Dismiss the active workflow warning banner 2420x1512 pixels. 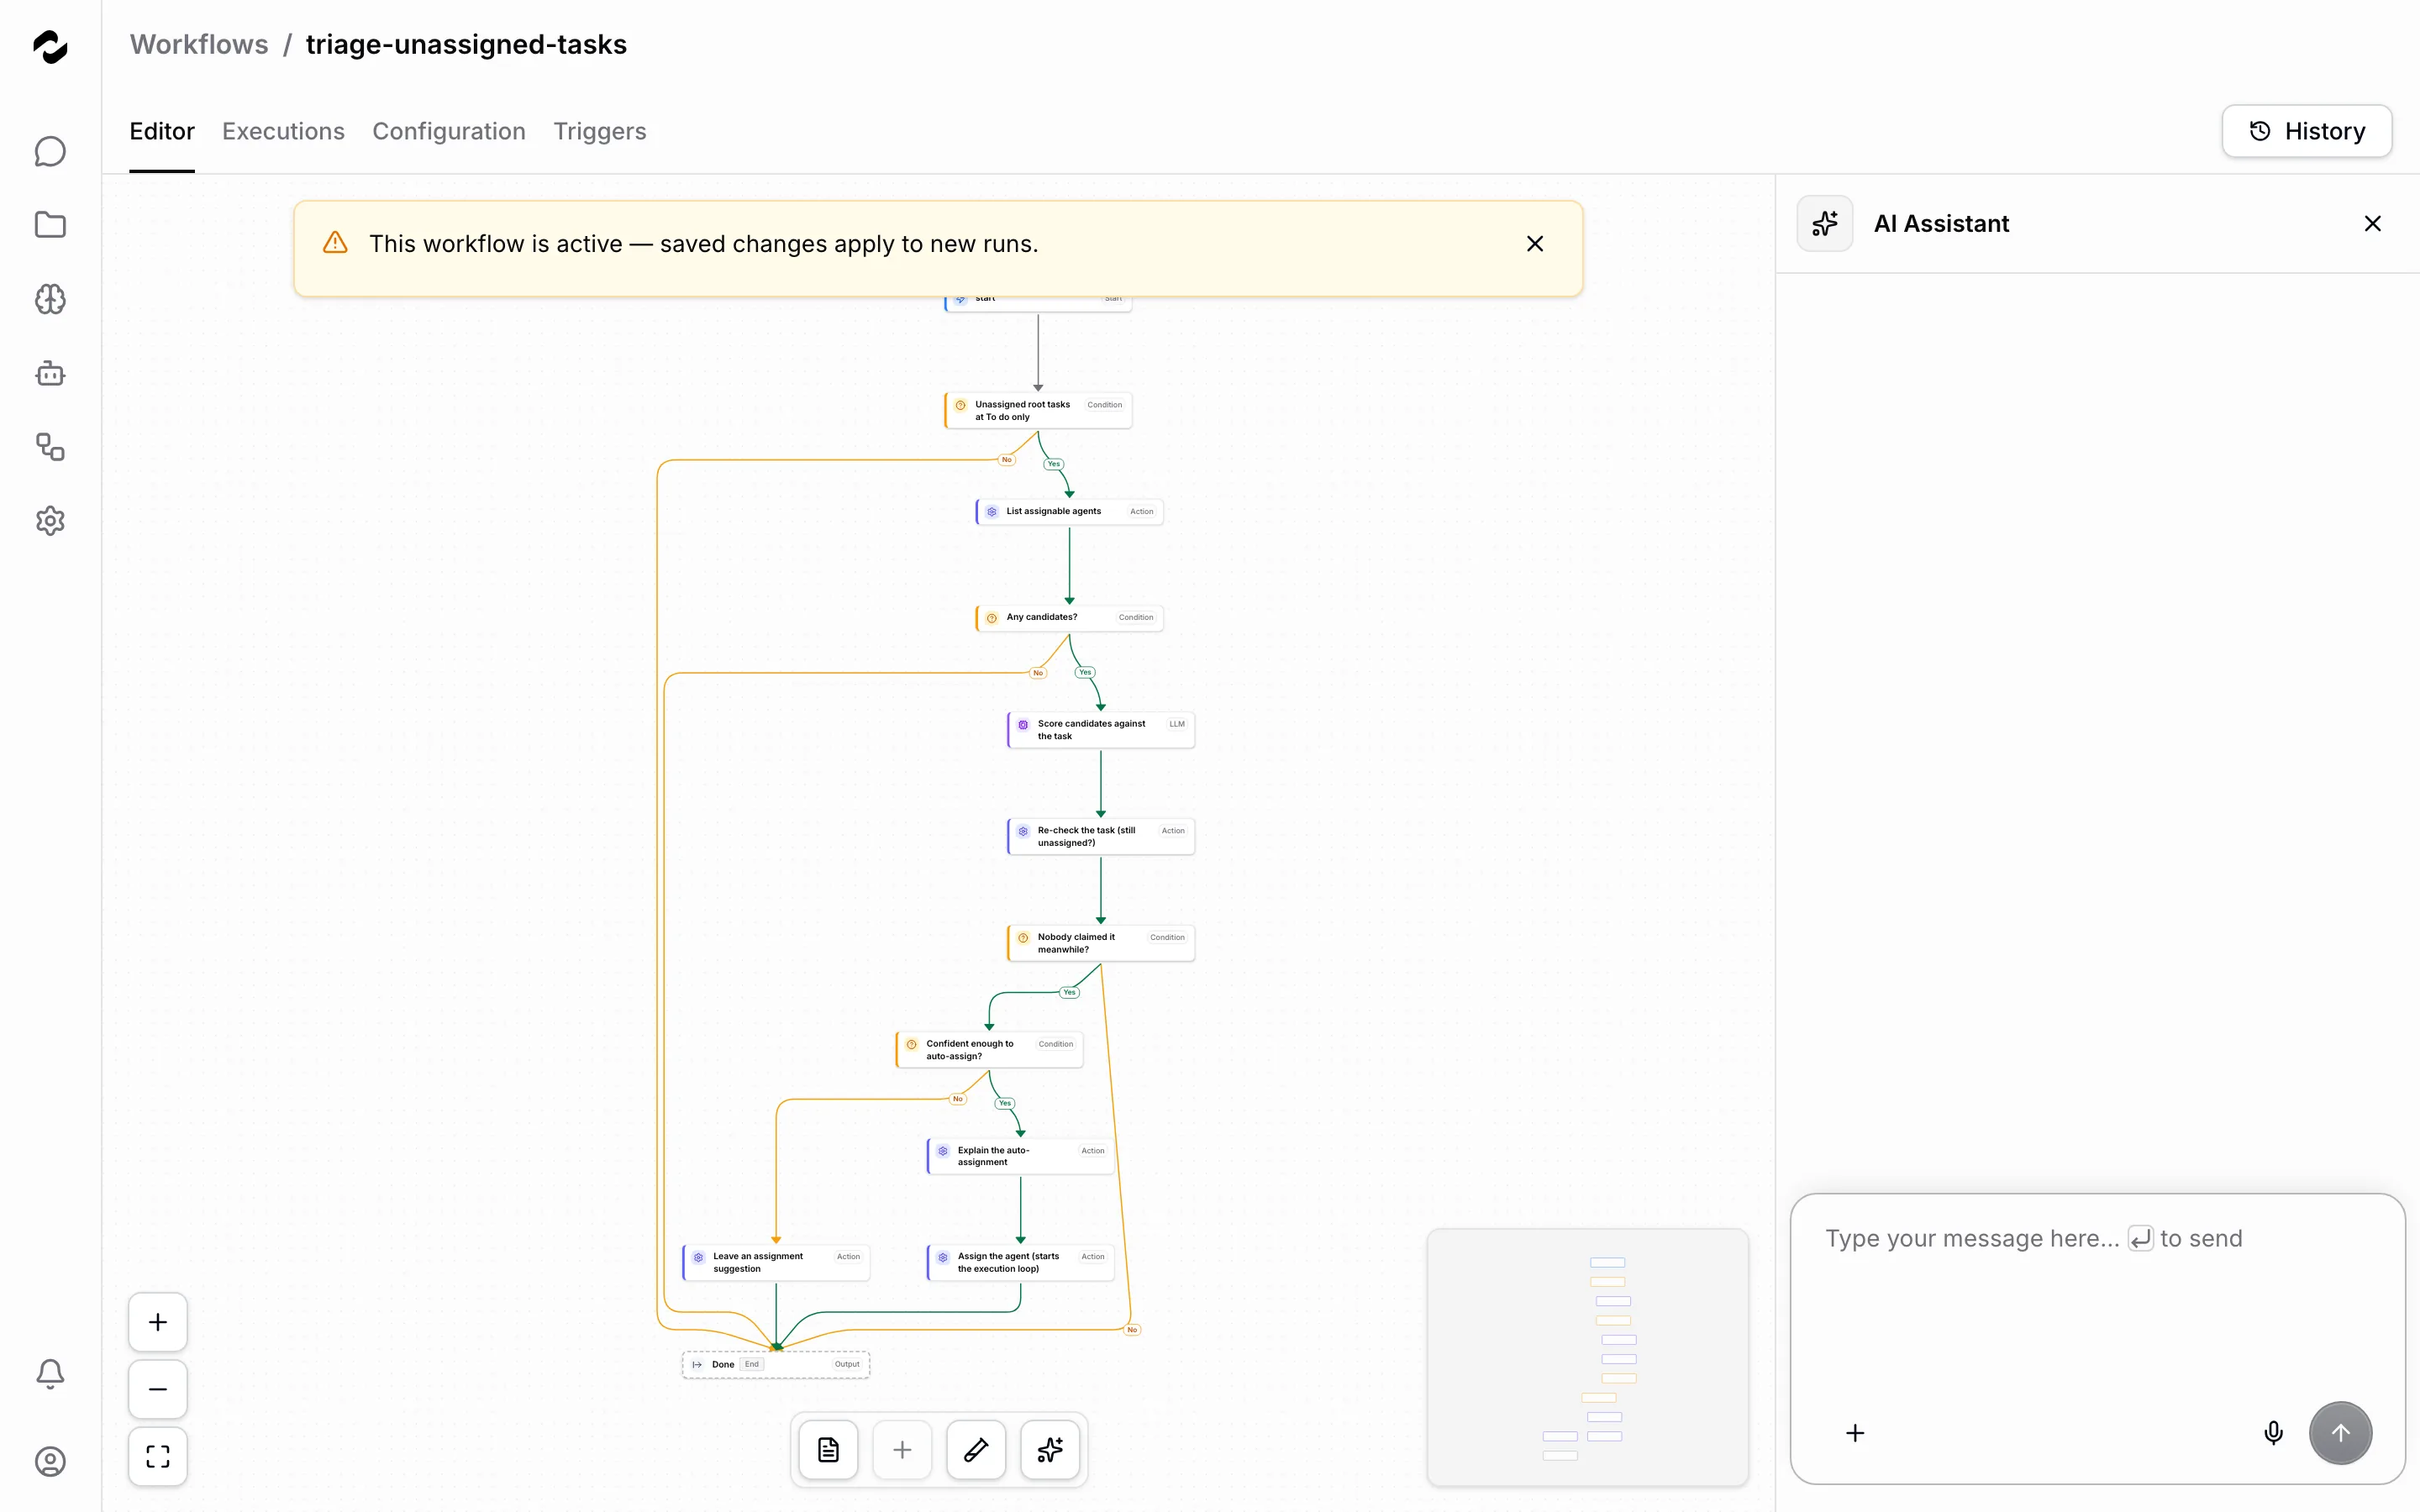click(1535, 244)
